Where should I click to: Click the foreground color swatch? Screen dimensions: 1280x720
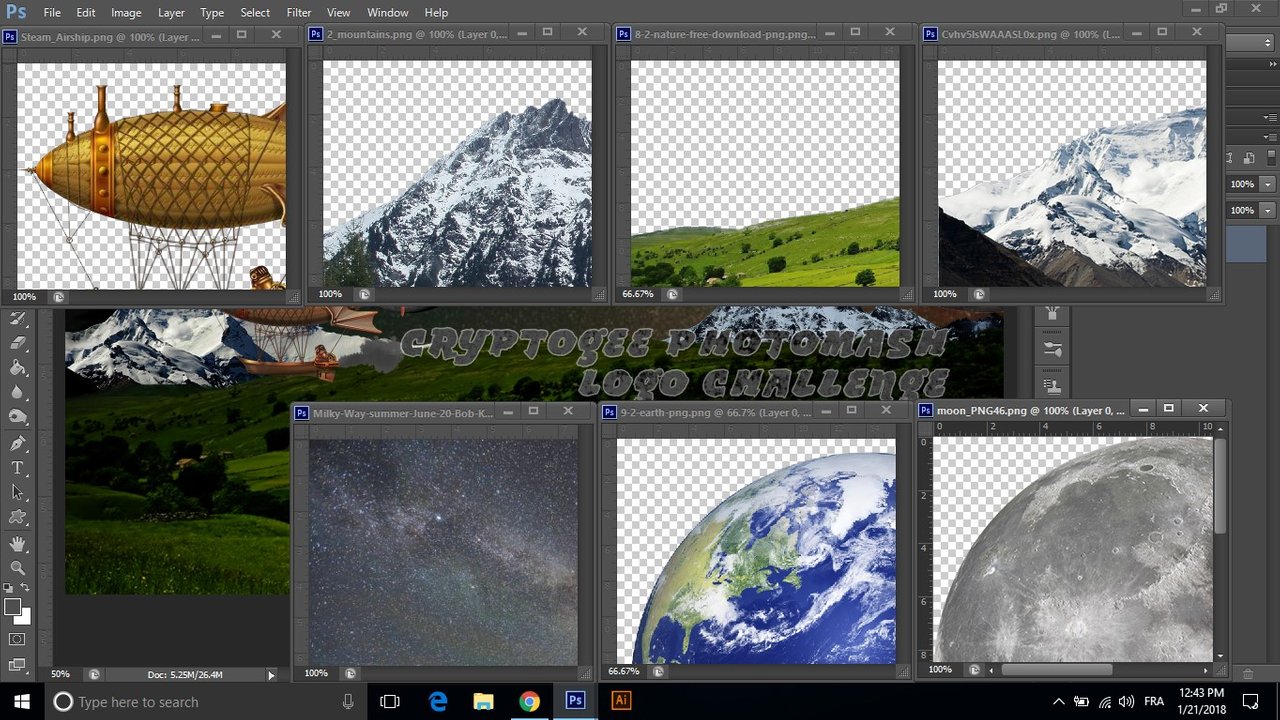click(x=12, y=607)
